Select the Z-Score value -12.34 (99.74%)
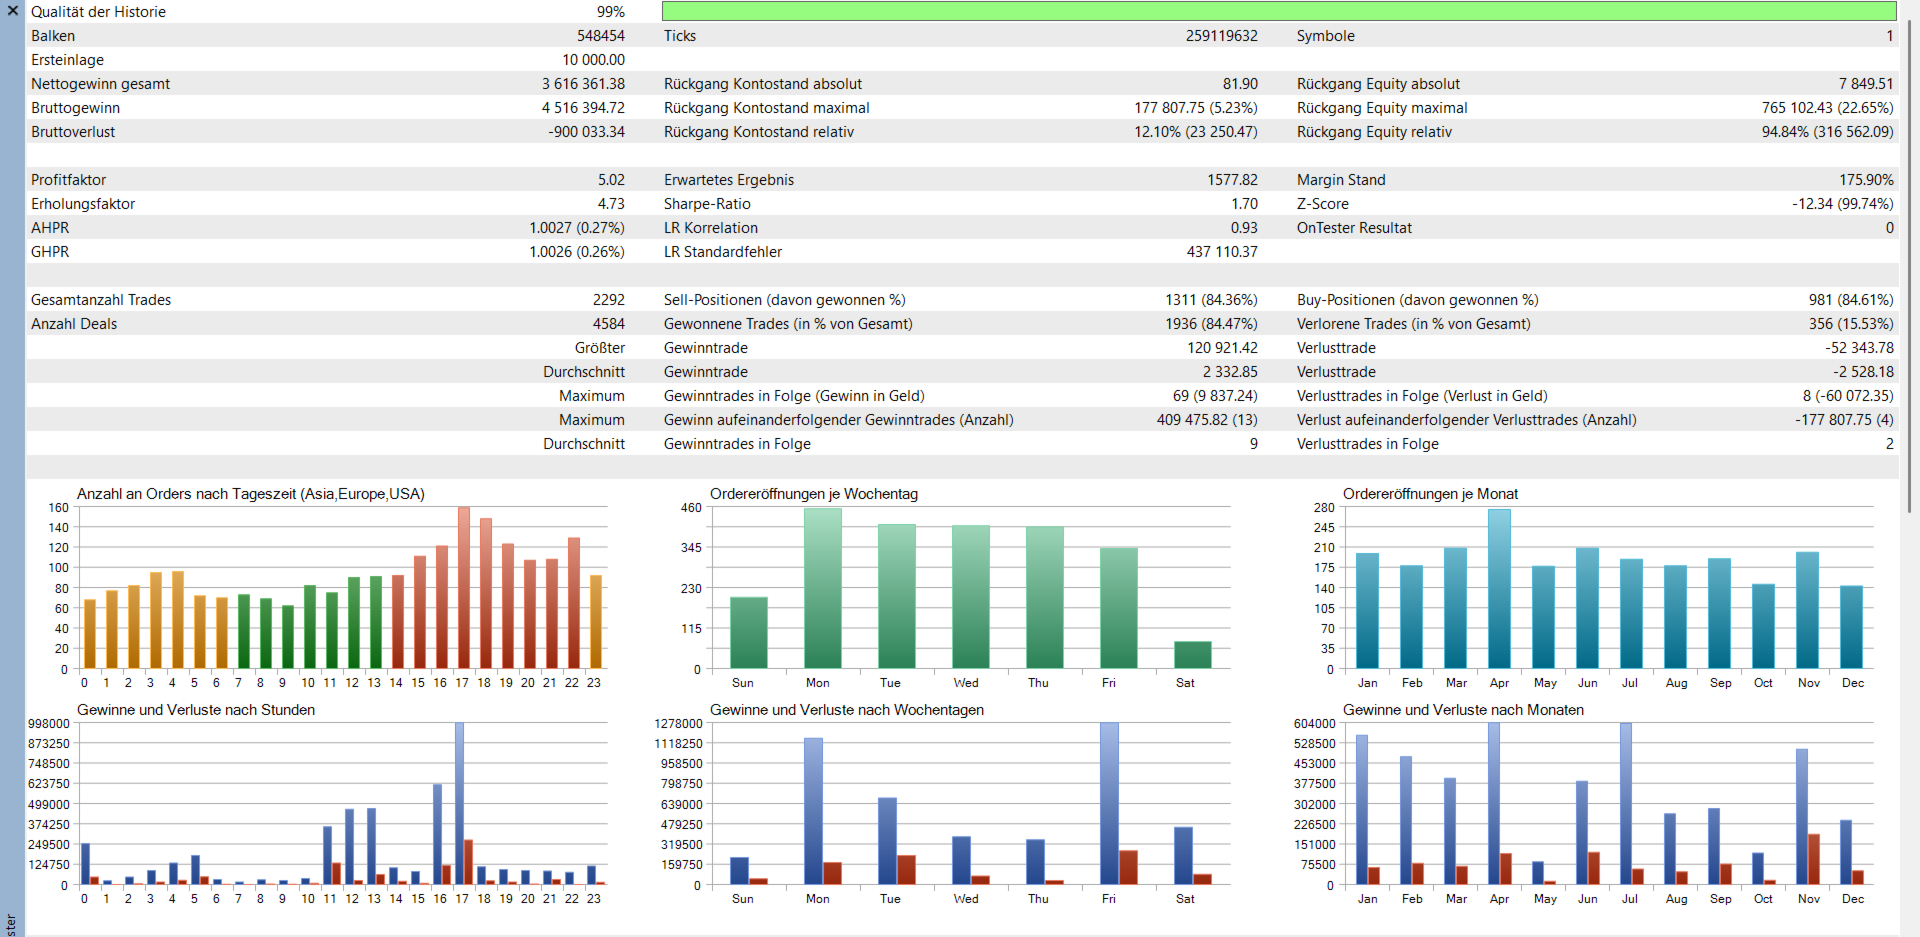 1842,204
